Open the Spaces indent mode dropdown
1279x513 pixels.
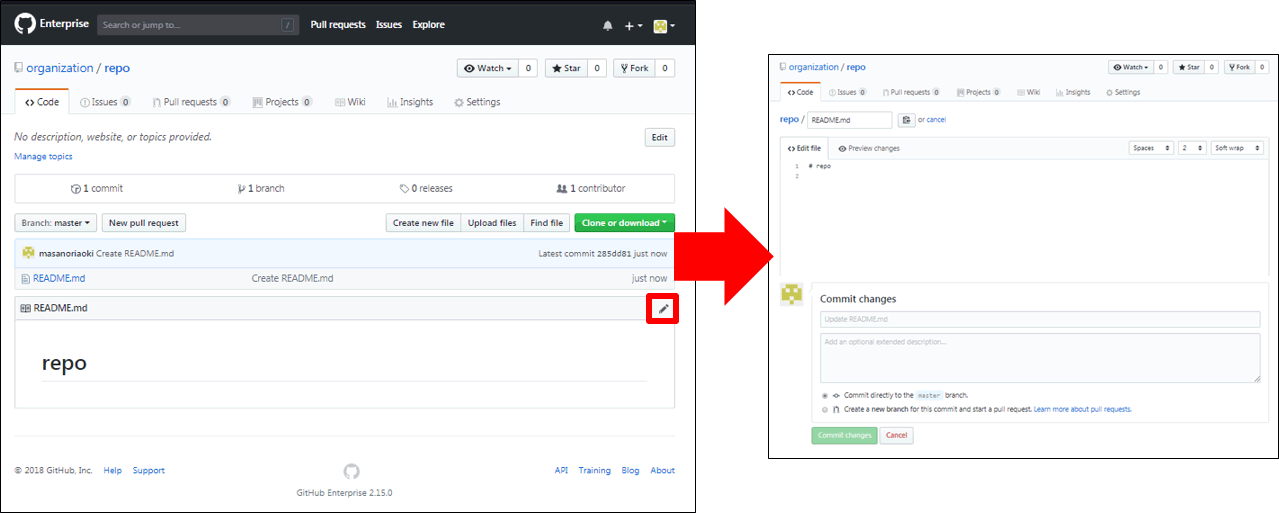tap(1151, 148)
